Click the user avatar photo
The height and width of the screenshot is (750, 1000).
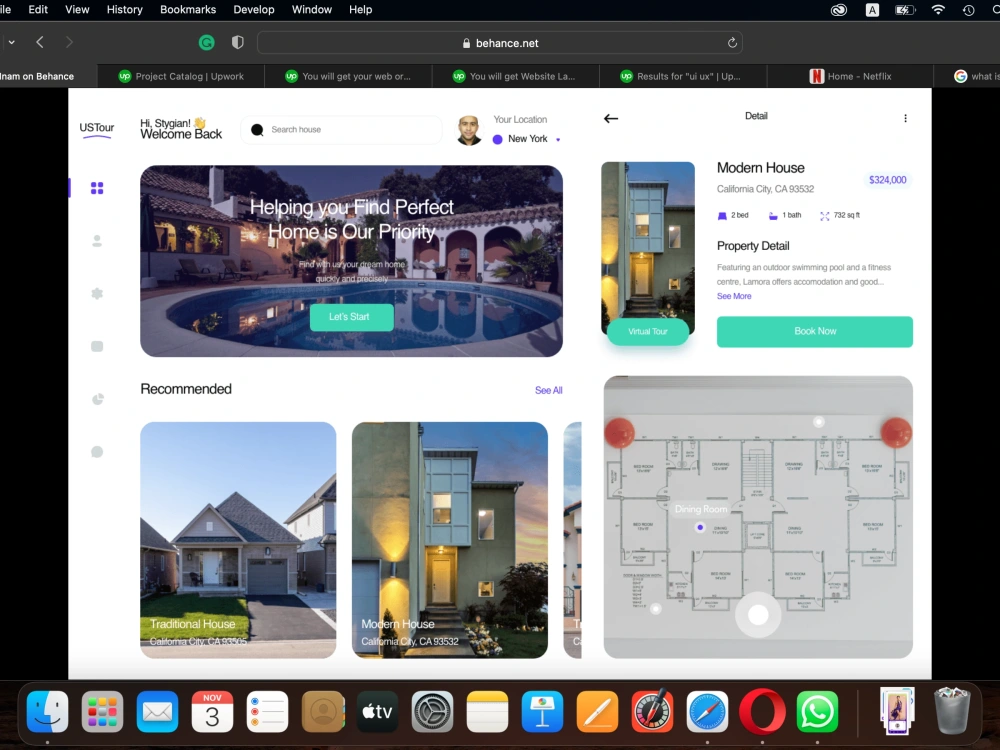(x=469, y=130)
